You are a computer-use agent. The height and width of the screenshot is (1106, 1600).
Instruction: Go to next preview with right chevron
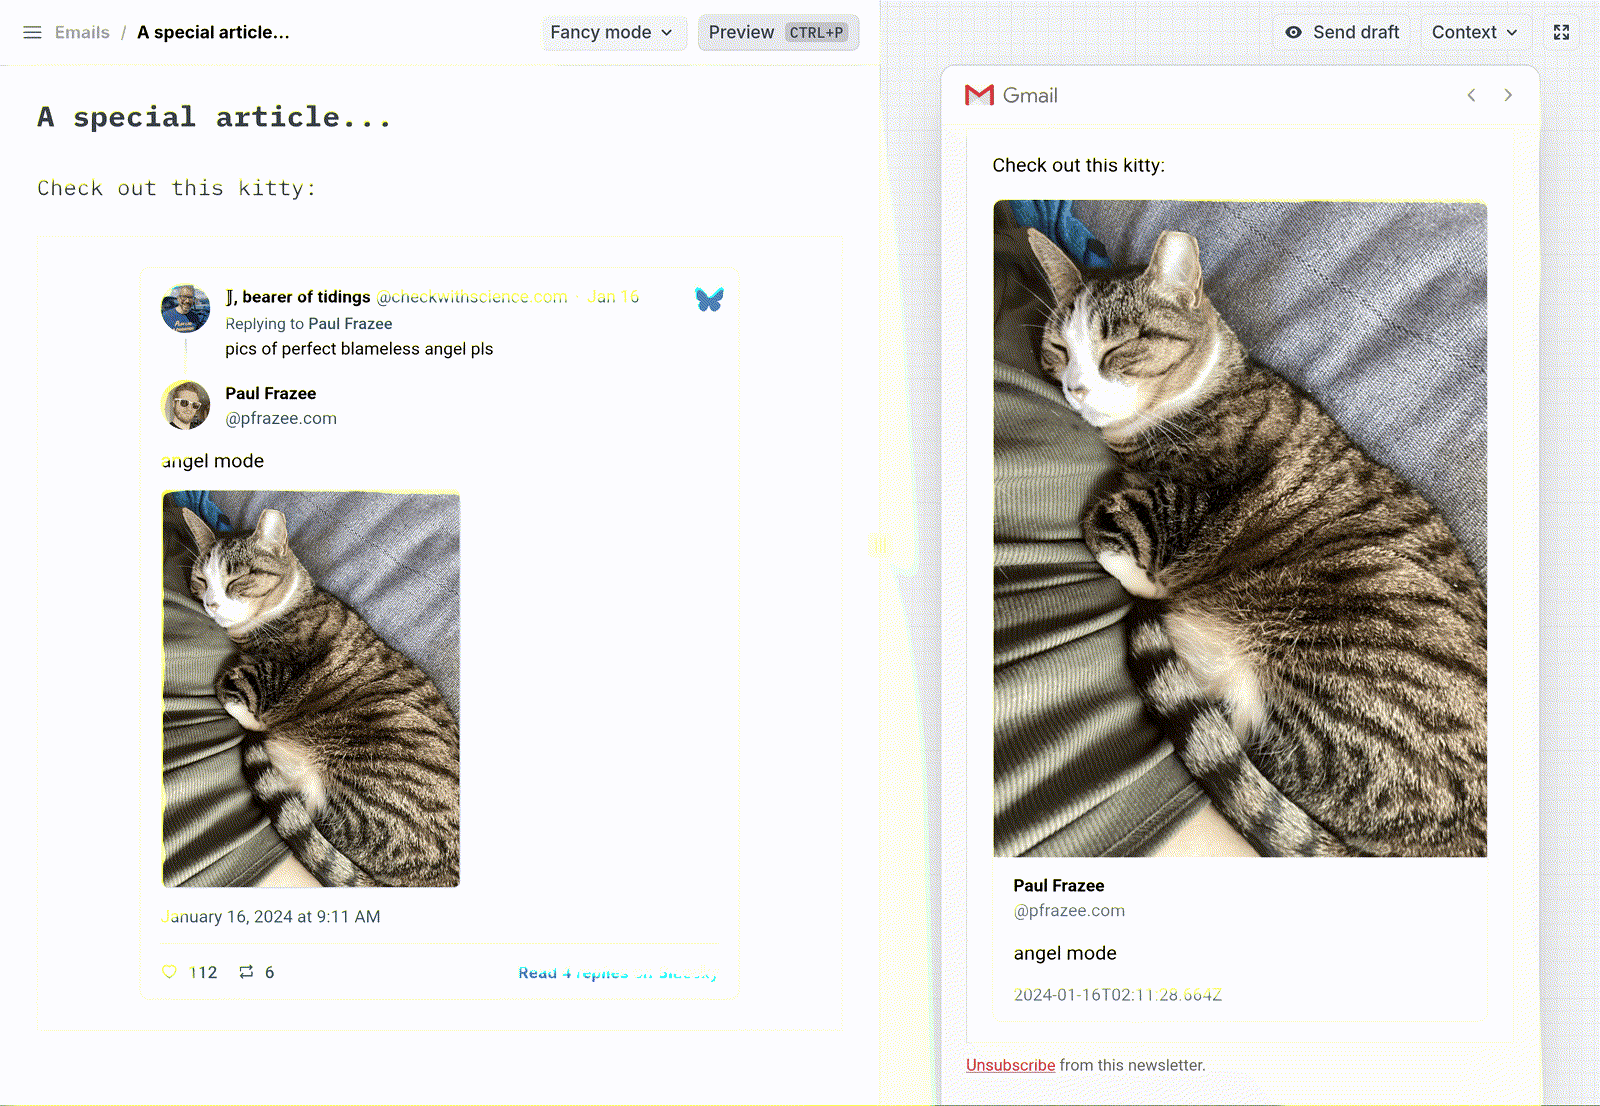click(x=1508, y=95)
